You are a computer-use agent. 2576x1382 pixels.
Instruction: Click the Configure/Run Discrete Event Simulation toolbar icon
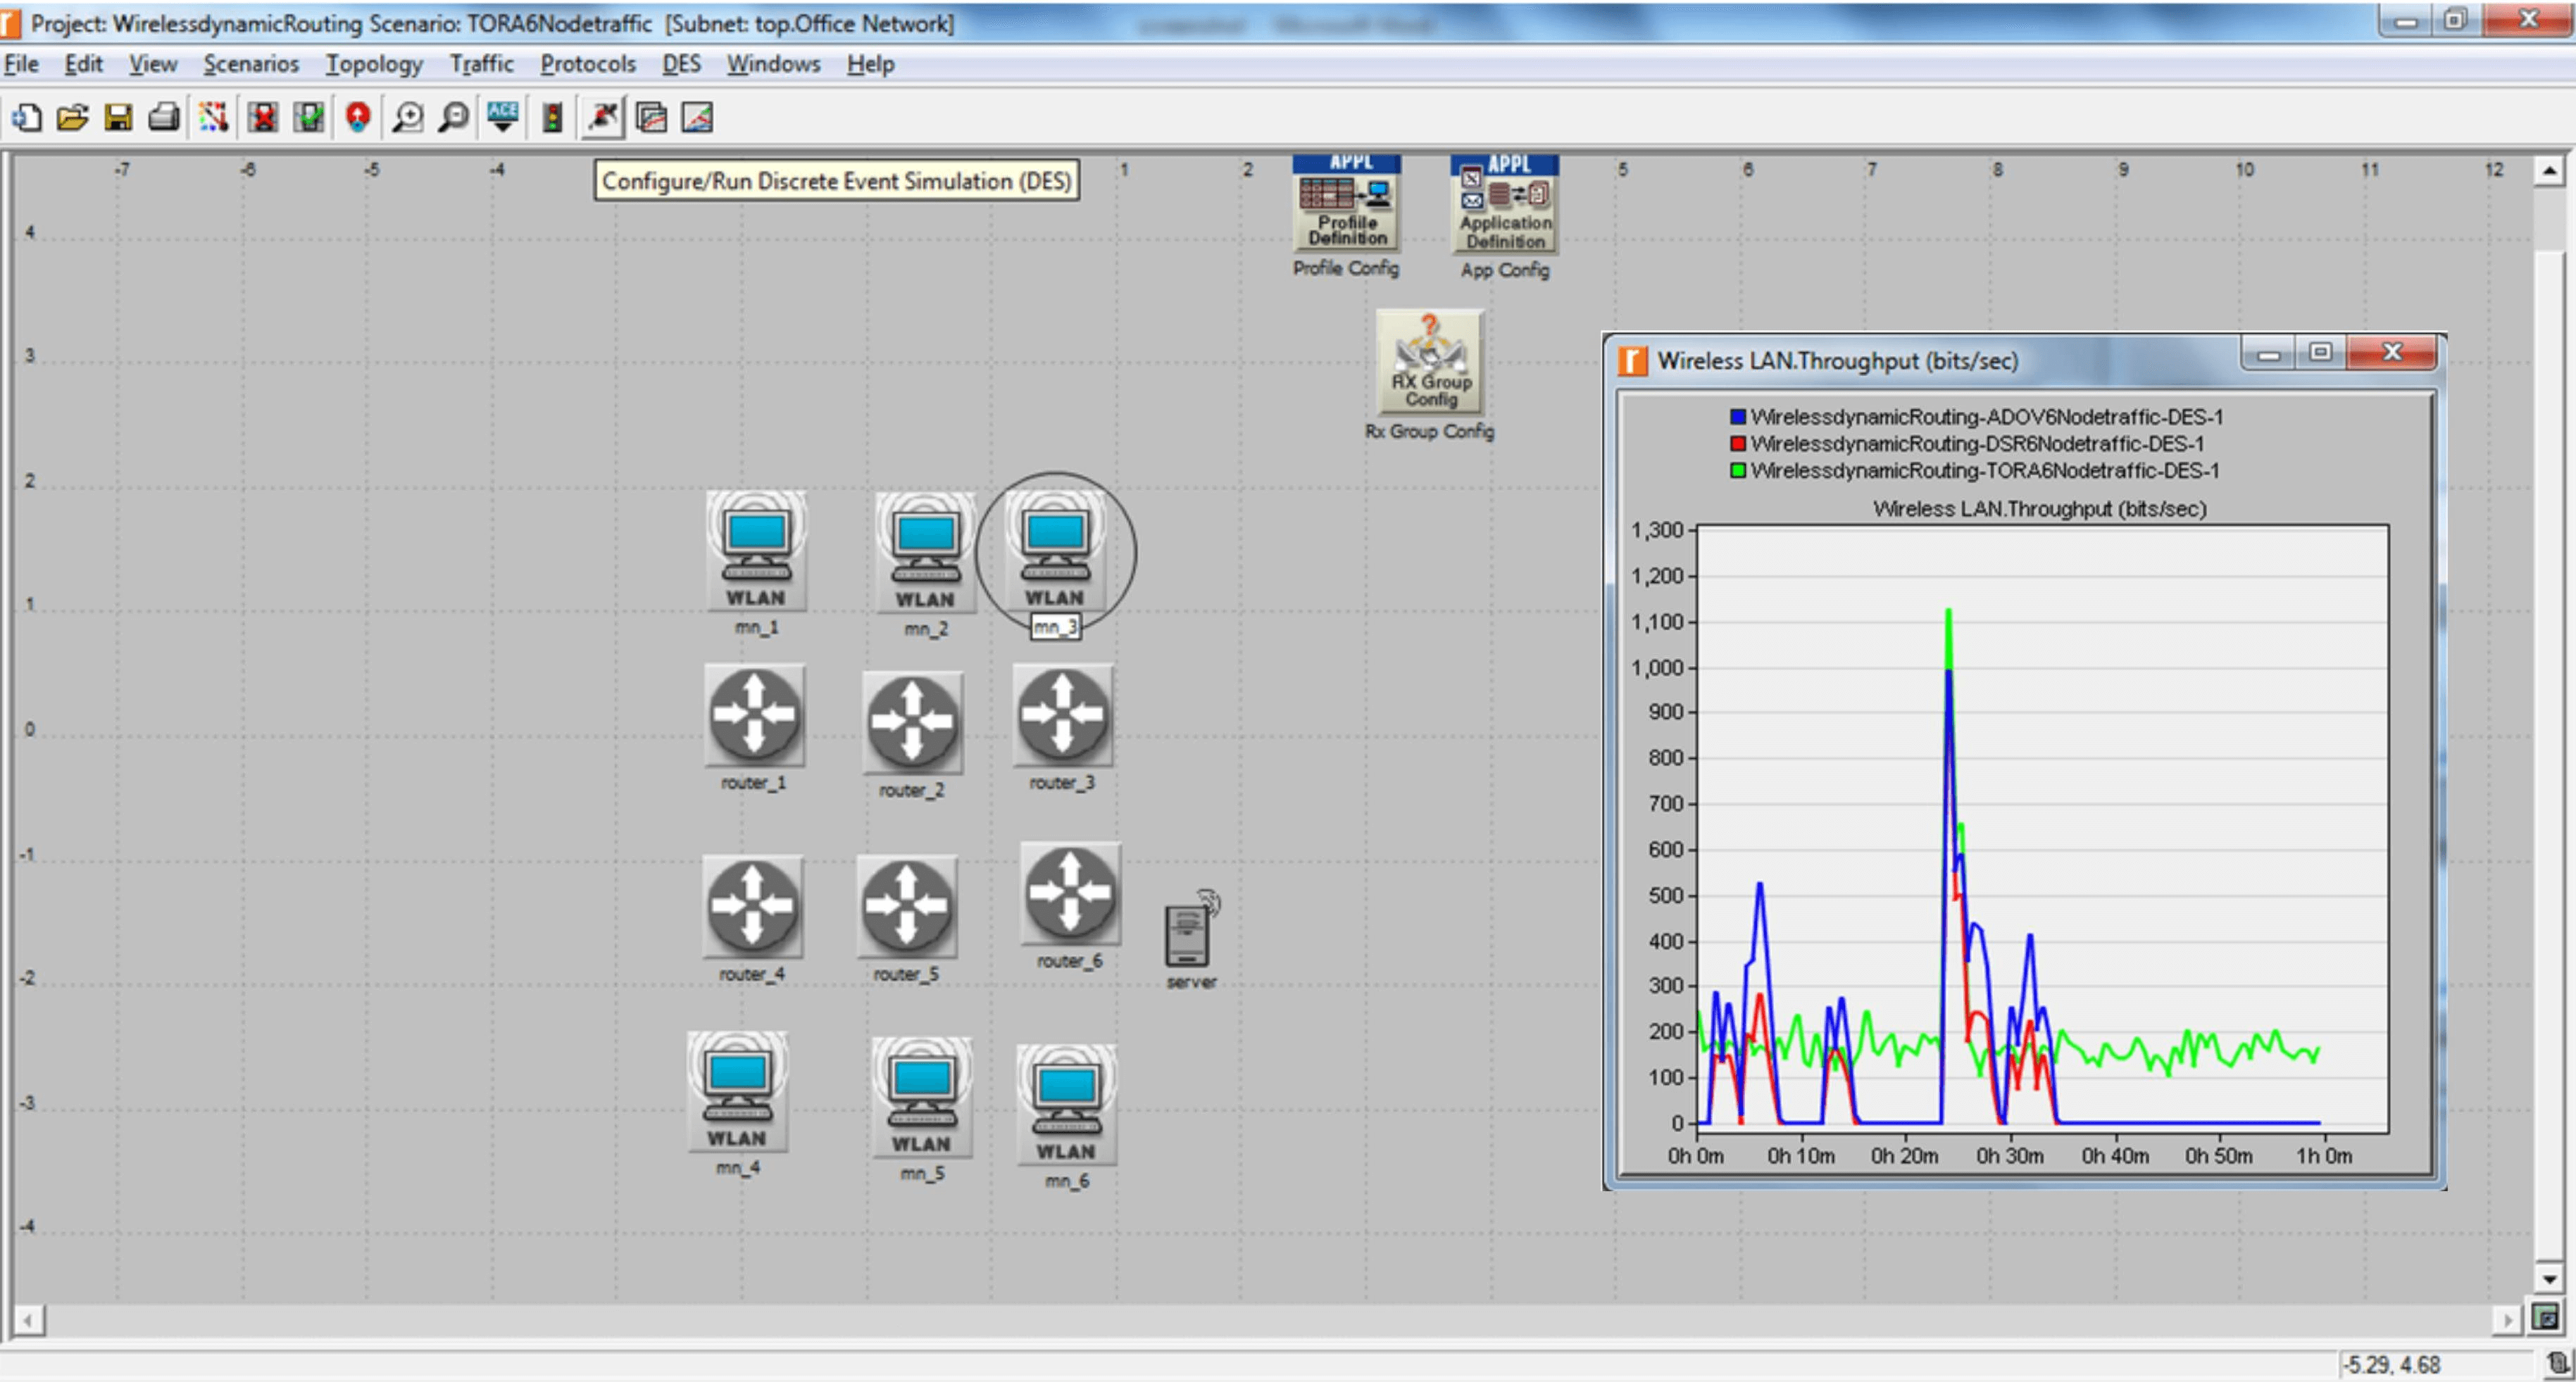[602, 118]
